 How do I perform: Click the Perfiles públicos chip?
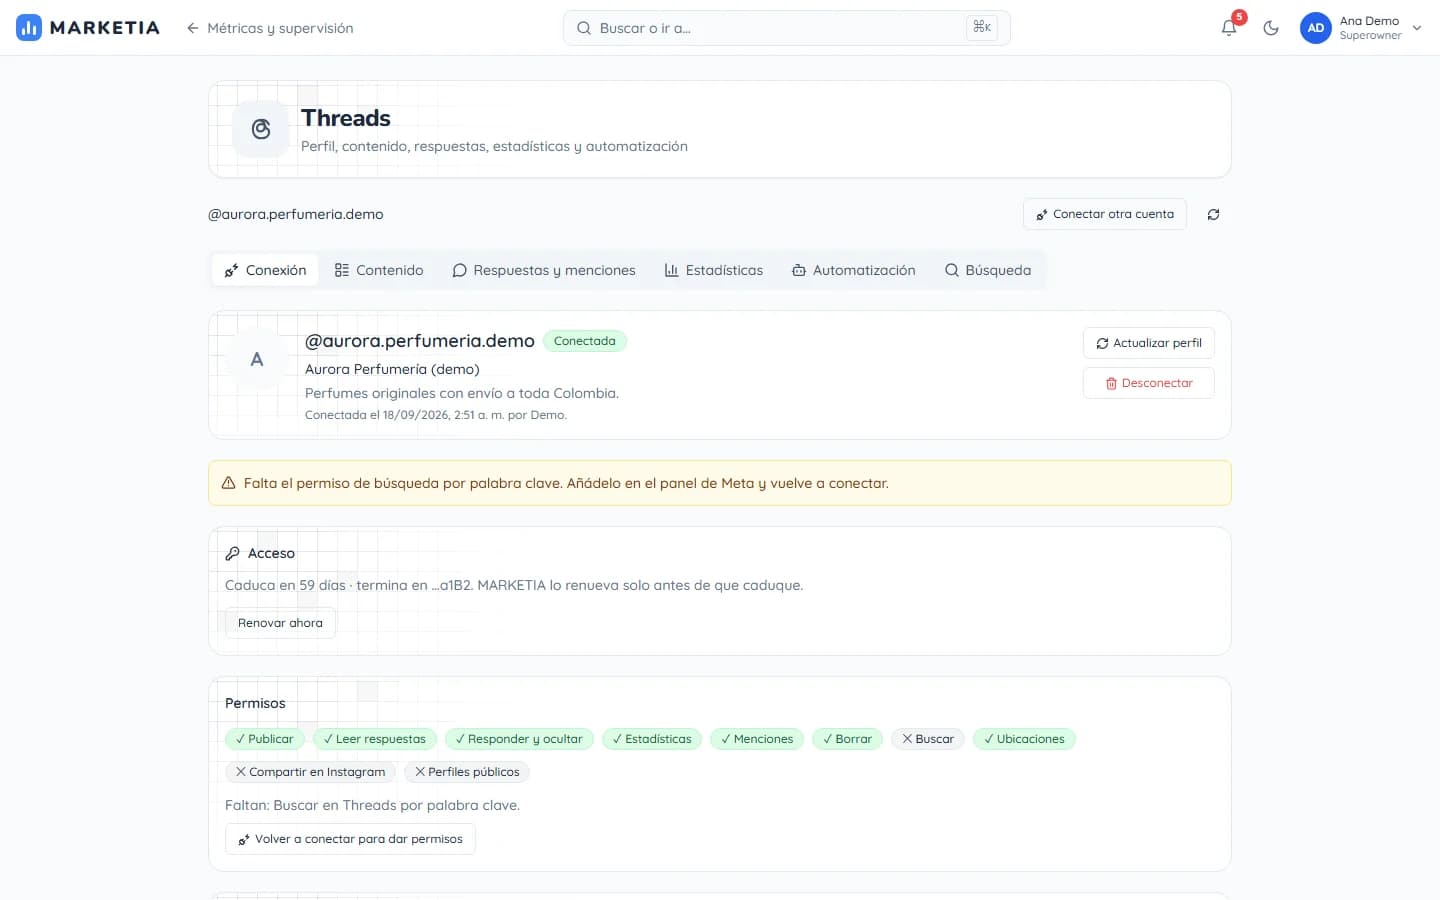467,772
